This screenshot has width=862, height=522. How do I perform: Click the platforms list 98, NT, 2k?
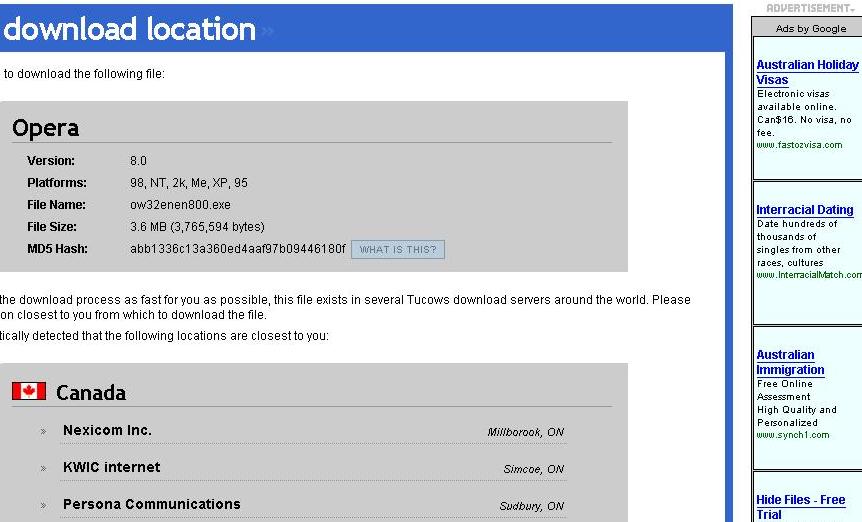[x=189, y=183]
